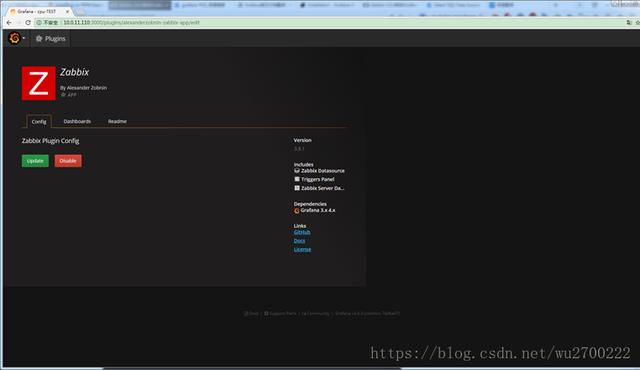Click the 'Grafana 3.x 4.x' dependency text
The image size is (640, 370).
[318, 210]
